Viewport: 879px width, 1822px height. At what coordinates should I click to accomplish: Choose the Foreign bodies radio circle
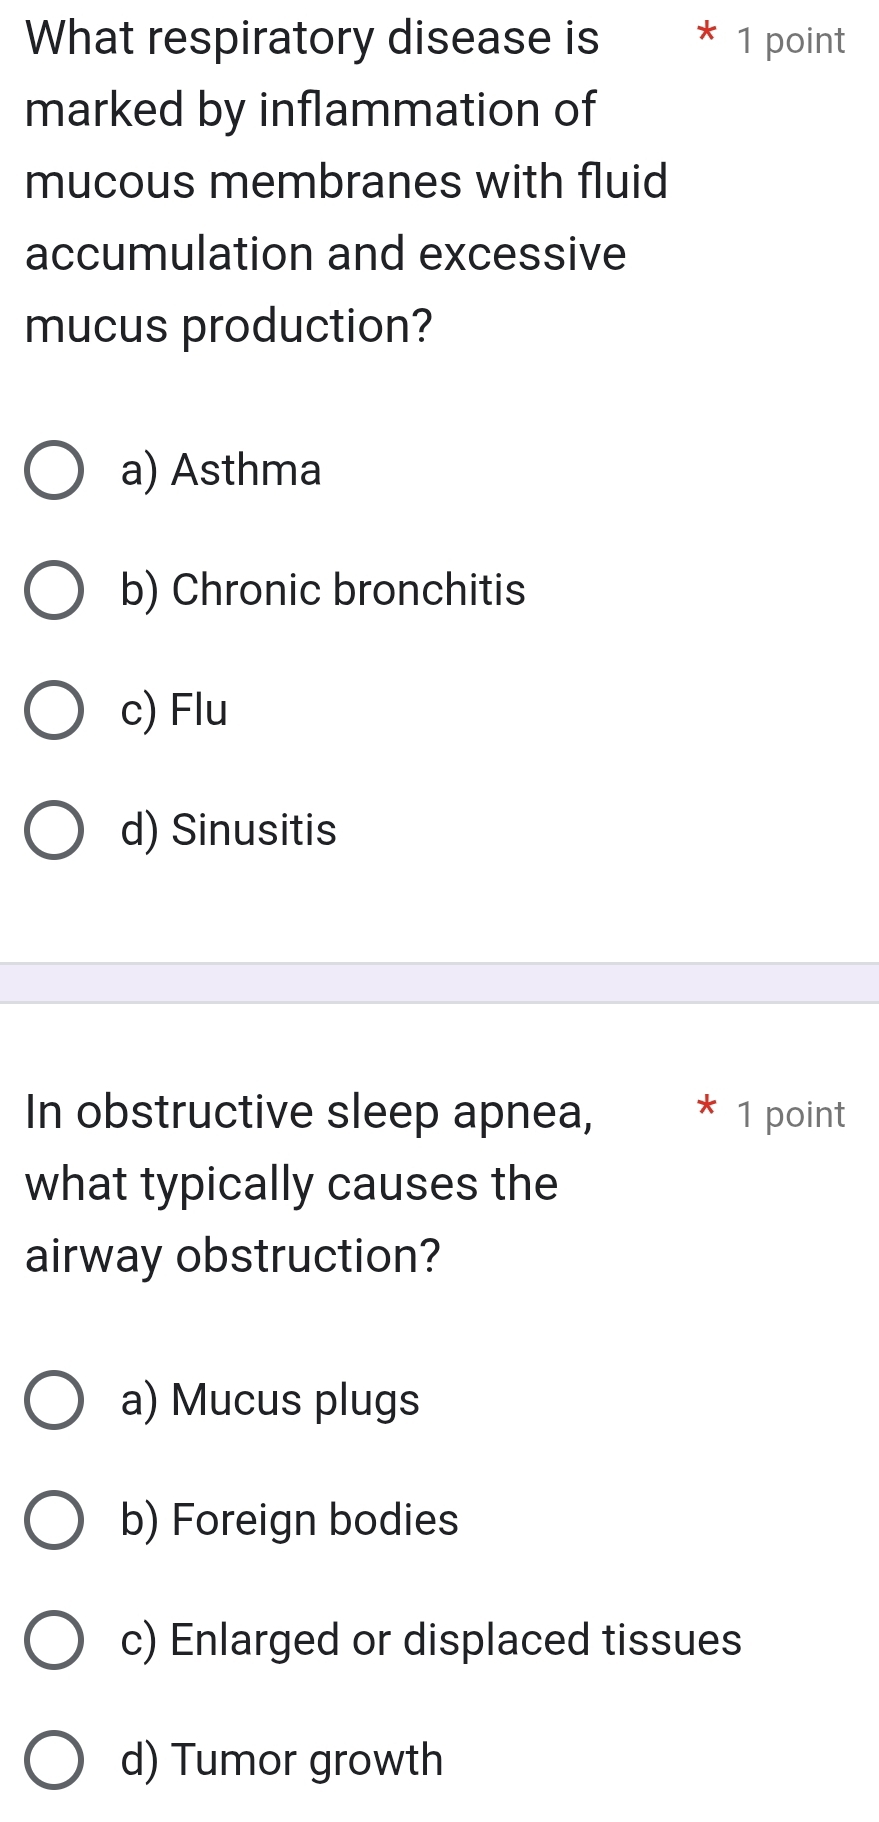point(54,1520)
